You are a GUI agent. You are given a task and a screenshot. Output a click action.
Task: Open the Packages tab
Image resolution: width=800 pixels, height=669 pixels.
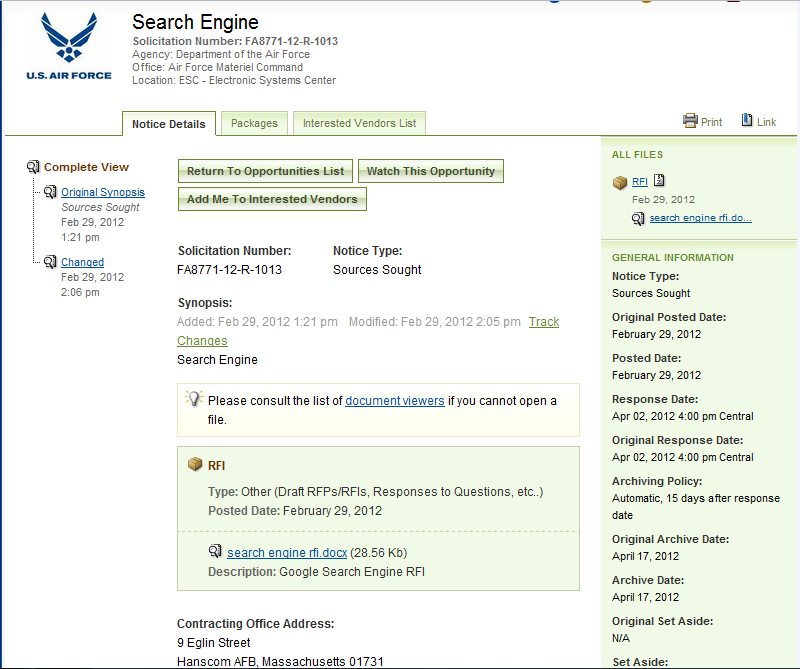click(254, 123)
